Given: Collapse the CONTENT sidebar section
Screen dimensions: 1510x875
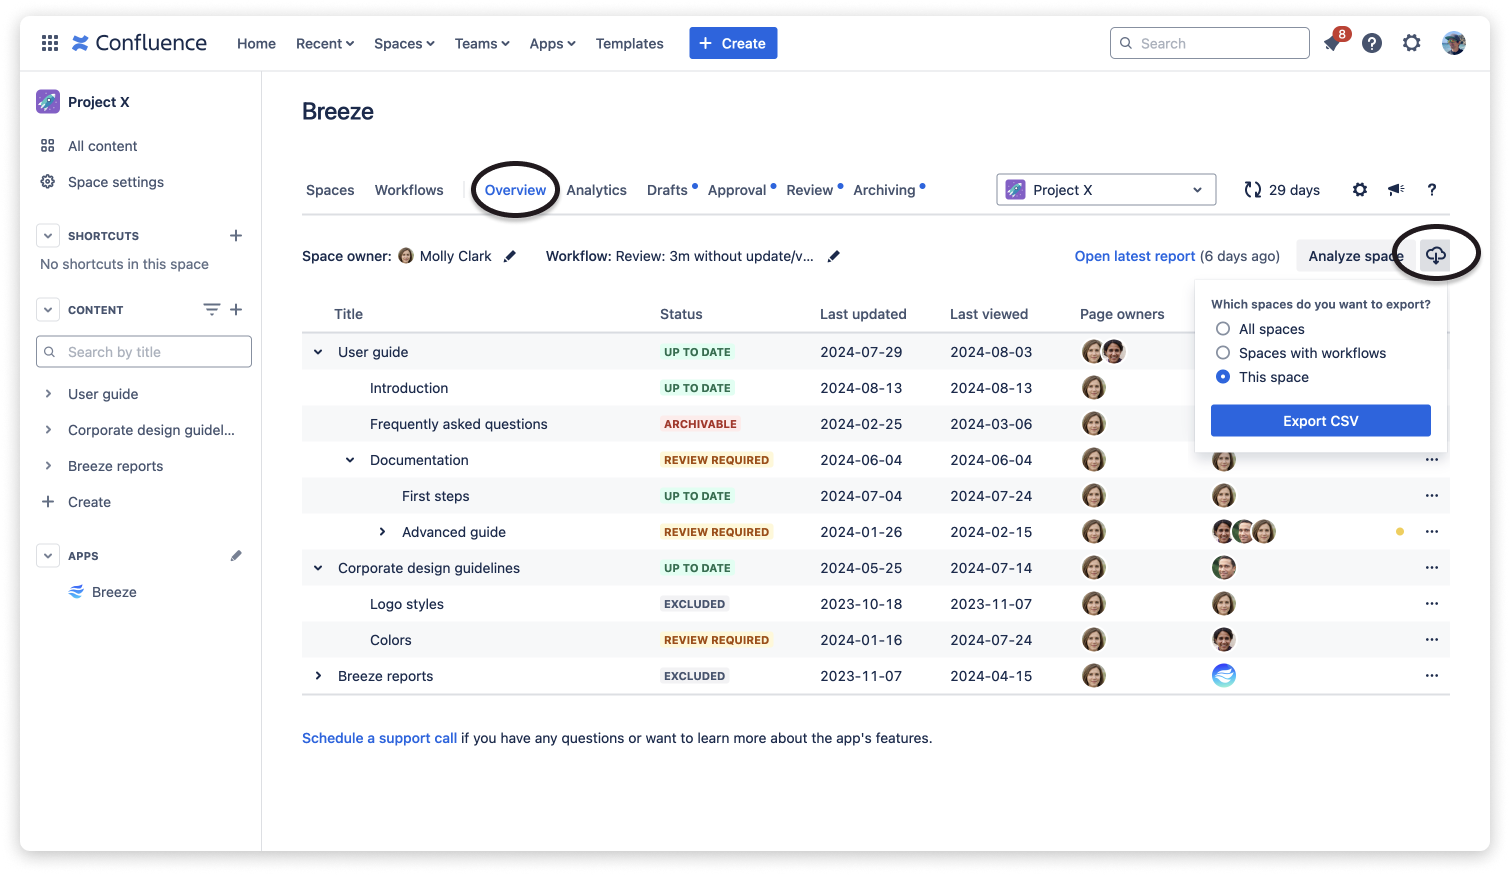Looking at the screenshot, I should [48, 310].
